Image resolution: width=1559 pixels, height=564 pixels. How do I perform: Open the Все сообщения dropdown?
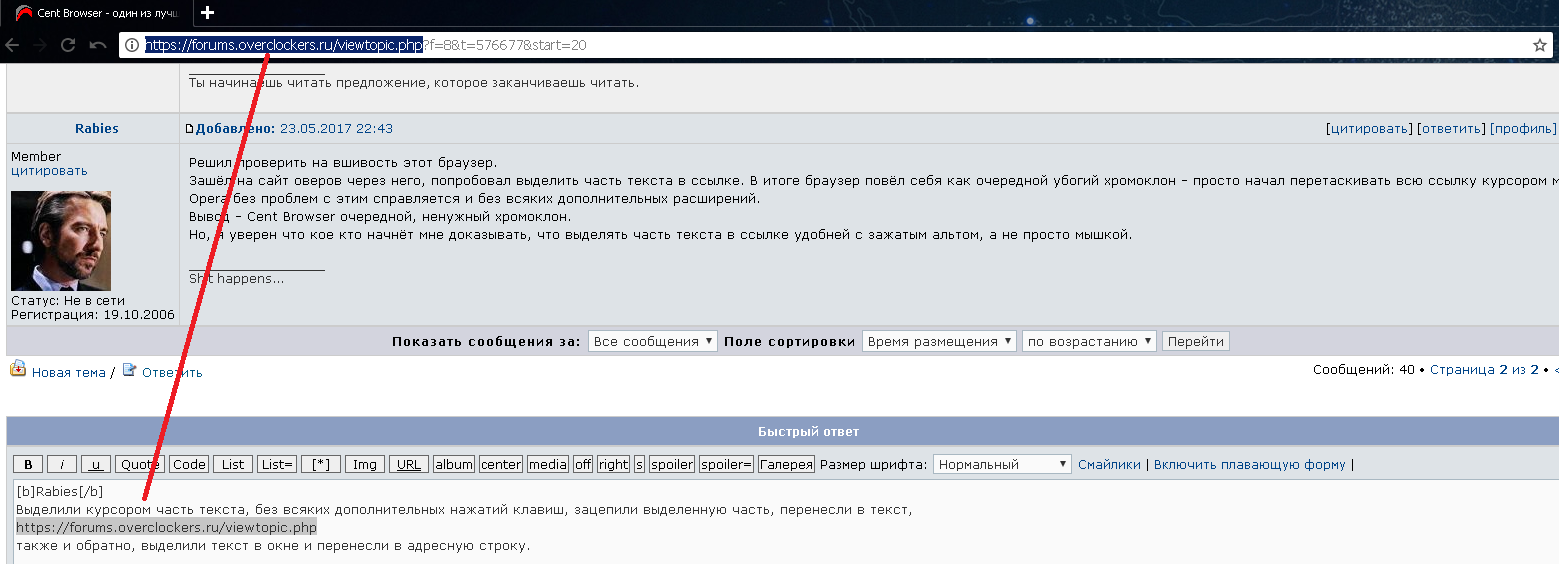click(x=653, y=341)
